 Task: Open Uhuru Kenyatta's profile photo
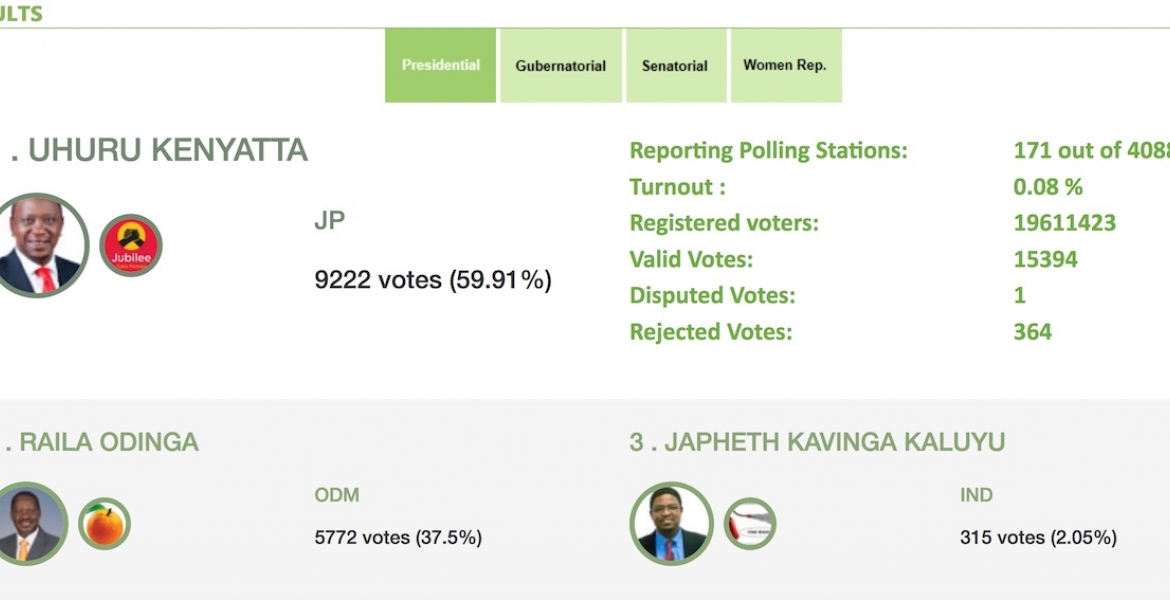[42, 243]
